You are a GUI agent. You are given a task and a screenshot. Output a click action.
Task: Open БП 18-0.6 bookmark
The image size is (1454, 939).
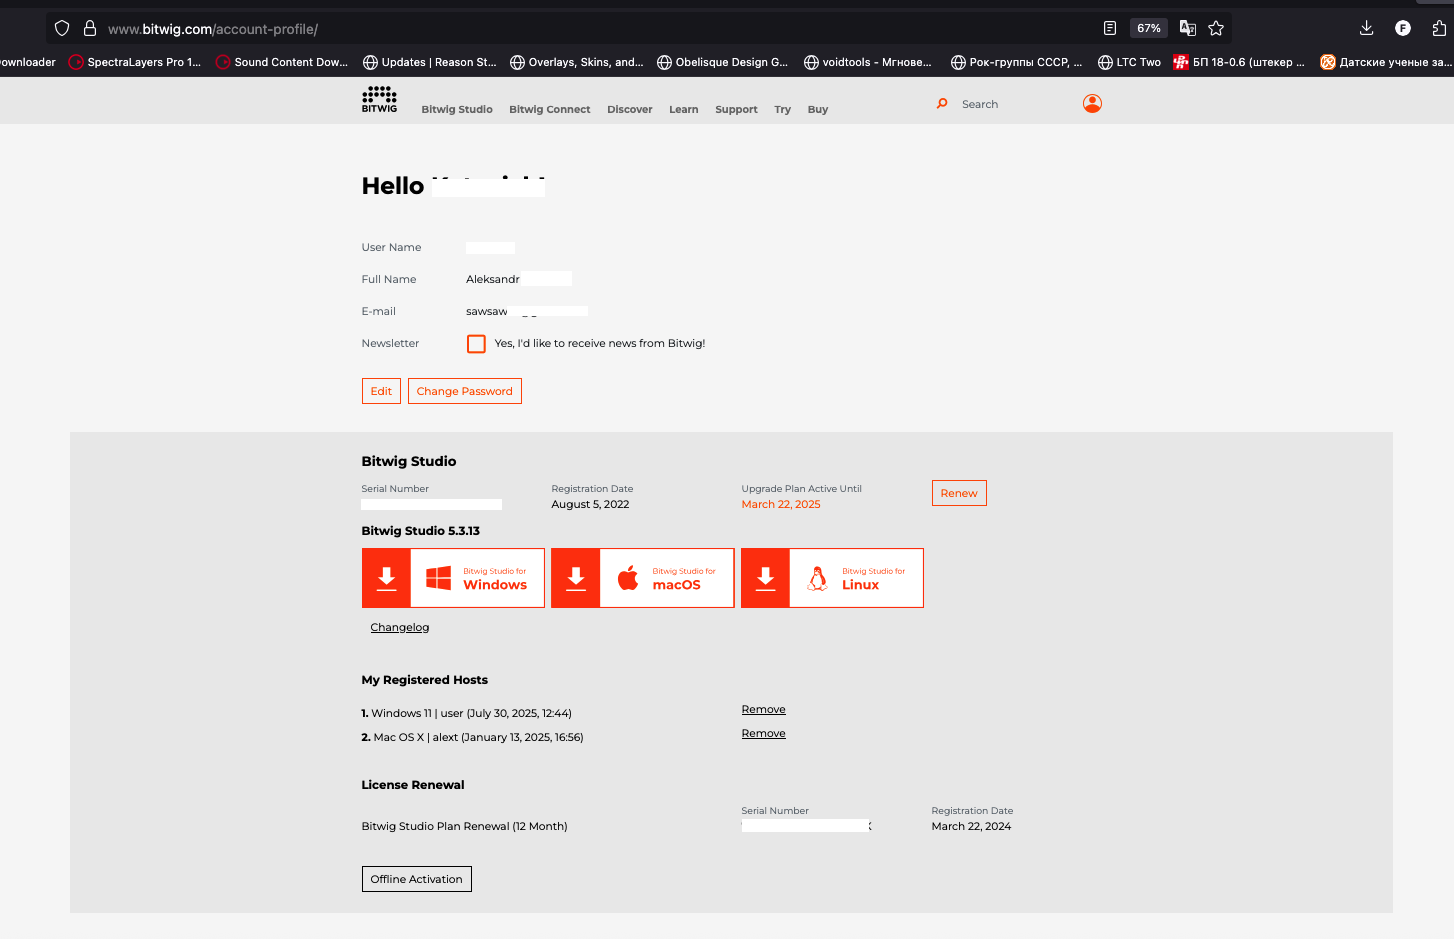coord(1239,62)
